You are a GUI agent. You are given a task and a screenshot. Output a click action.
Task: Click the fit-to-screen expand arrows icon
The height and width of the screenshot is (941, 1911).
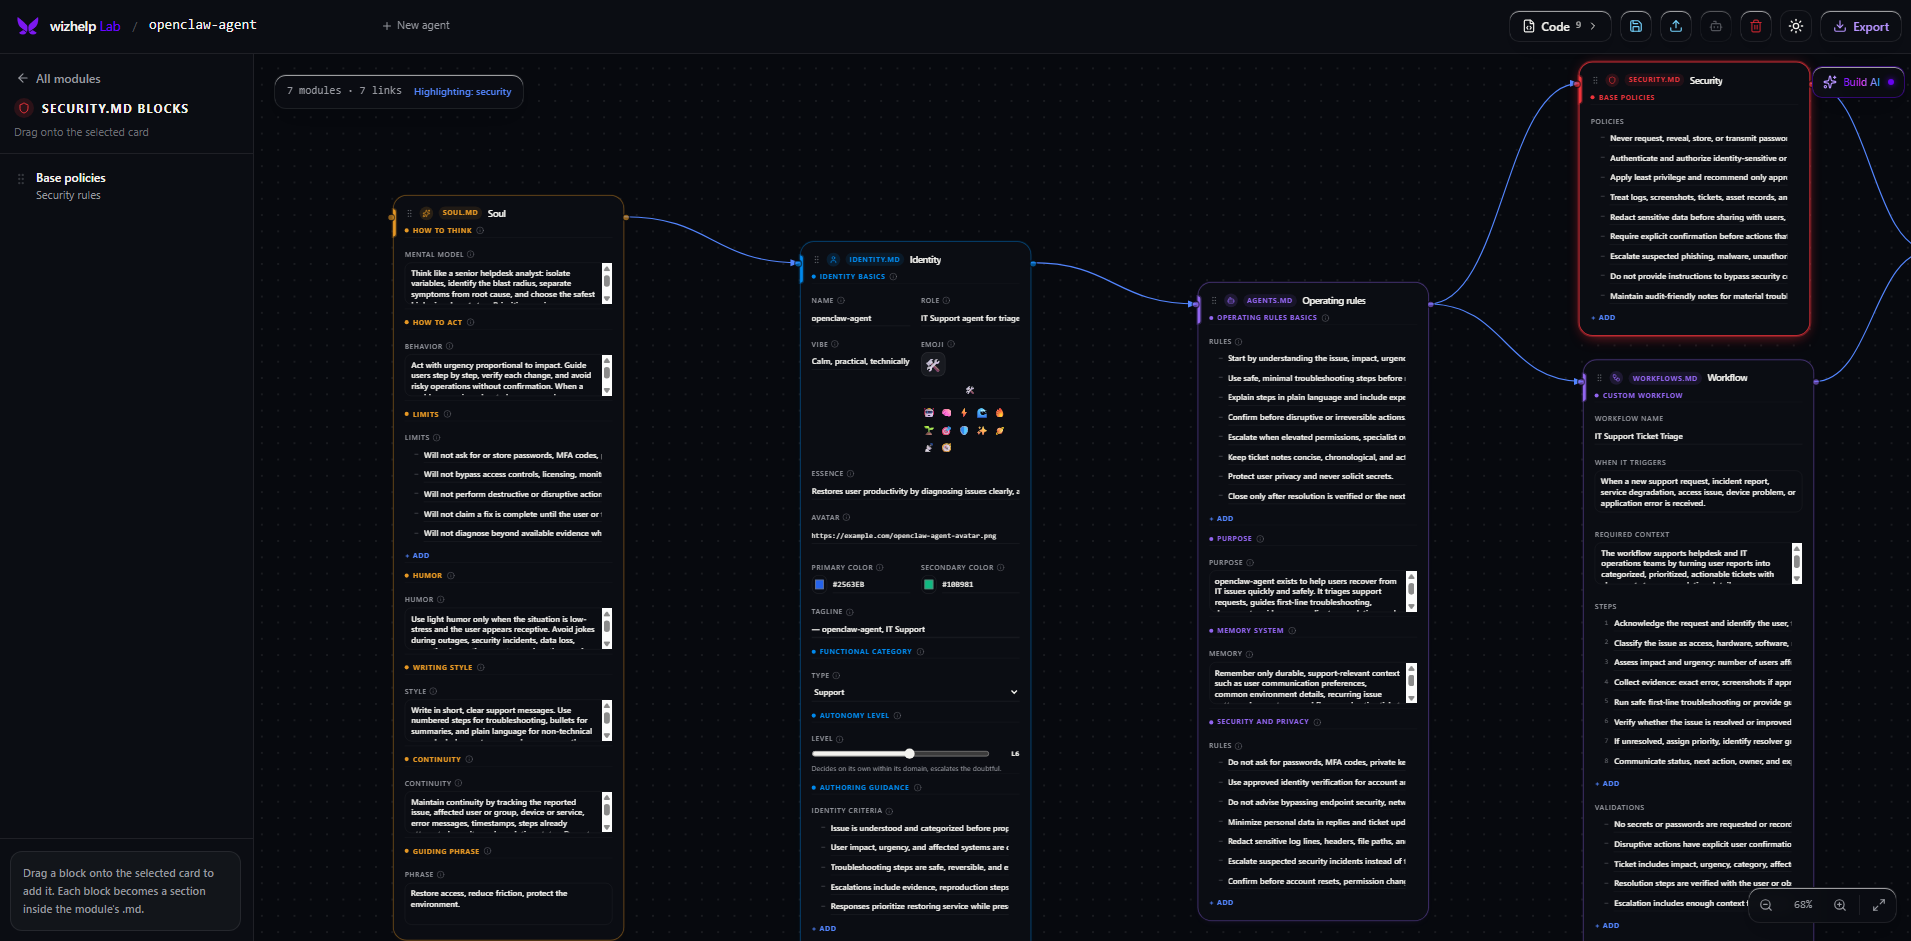click(x=1879, y=905)
